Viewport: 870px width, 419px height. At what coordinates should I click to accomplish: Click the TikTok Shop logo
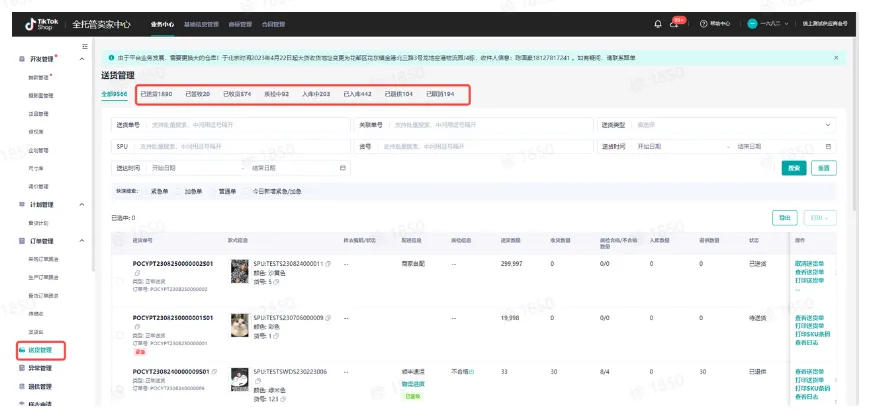point(42,24)
